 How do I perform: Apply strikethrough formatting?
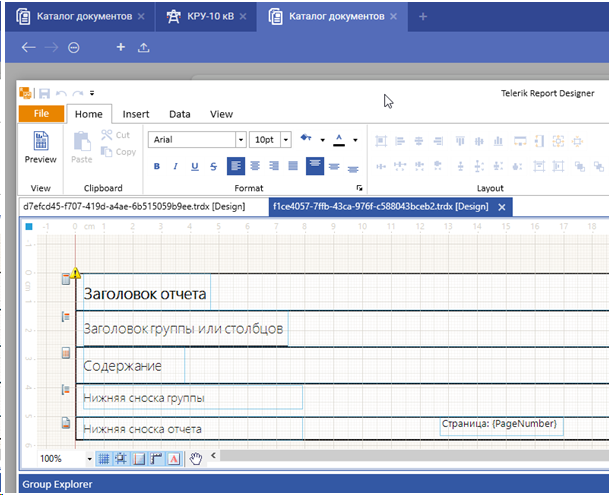click(214, 166)
